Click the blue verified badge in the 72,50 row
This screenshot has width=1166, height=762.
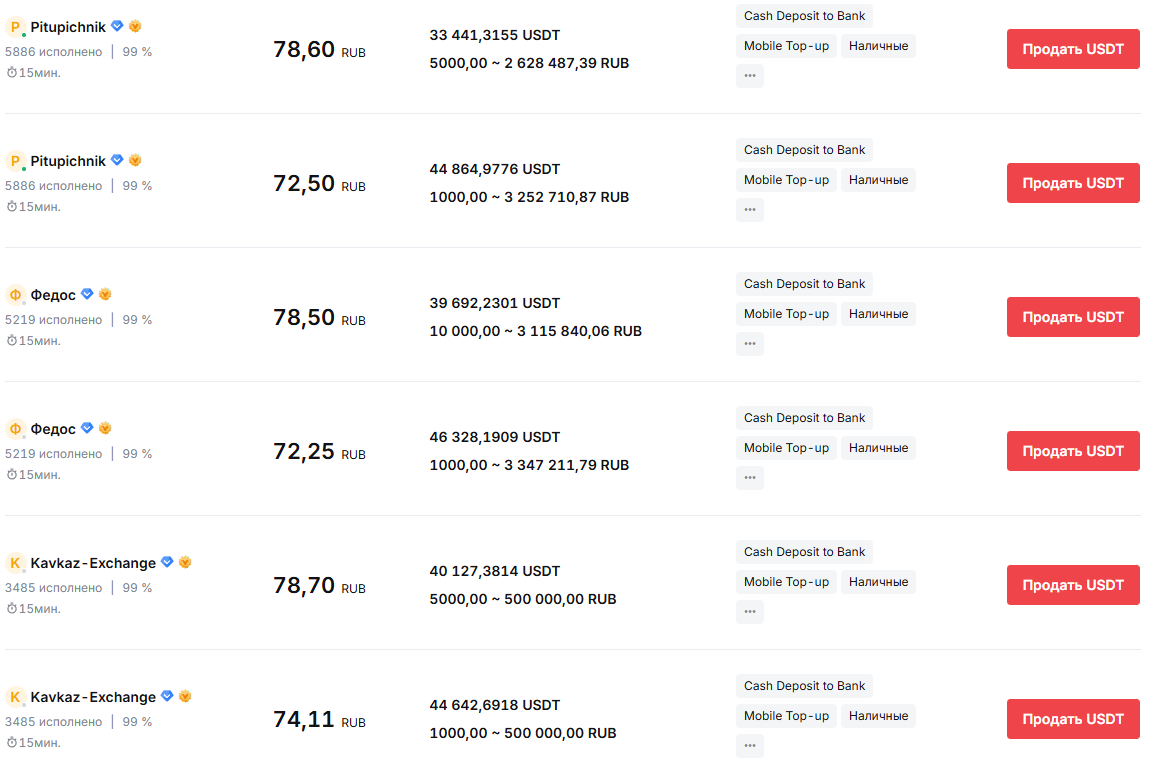pos(117,160)
